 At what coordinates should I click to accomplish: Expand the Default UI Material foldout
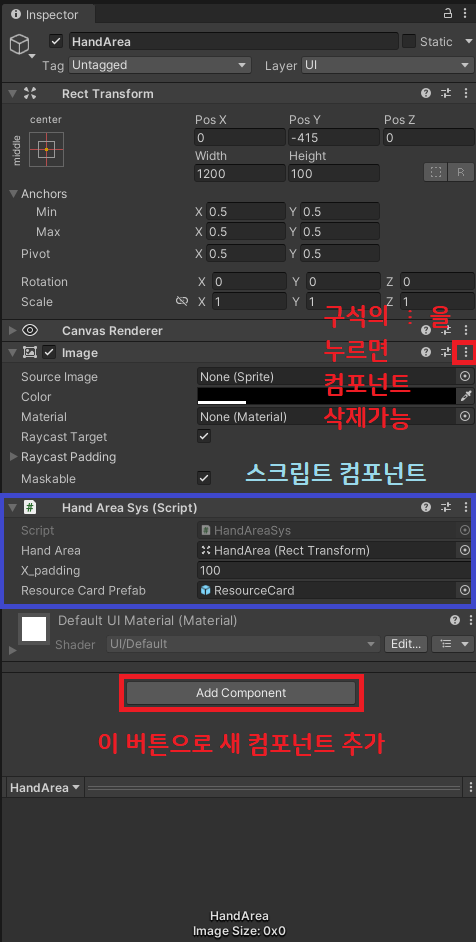click(13, 651)
